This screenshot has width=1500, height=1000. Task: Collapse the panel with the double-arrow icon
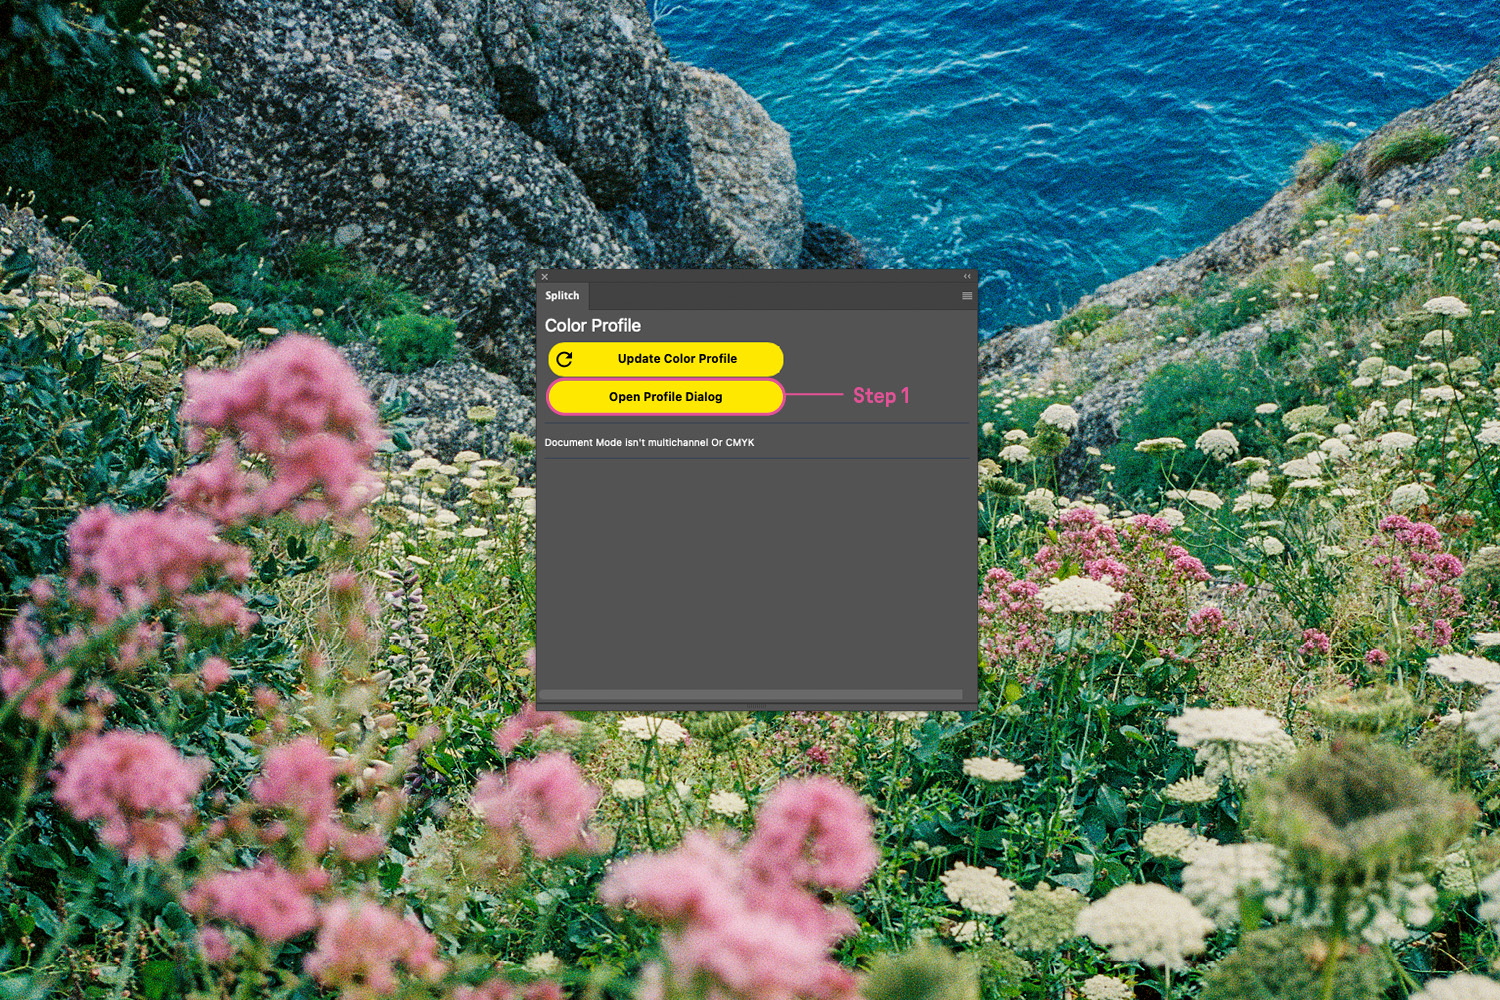[967, 276]
